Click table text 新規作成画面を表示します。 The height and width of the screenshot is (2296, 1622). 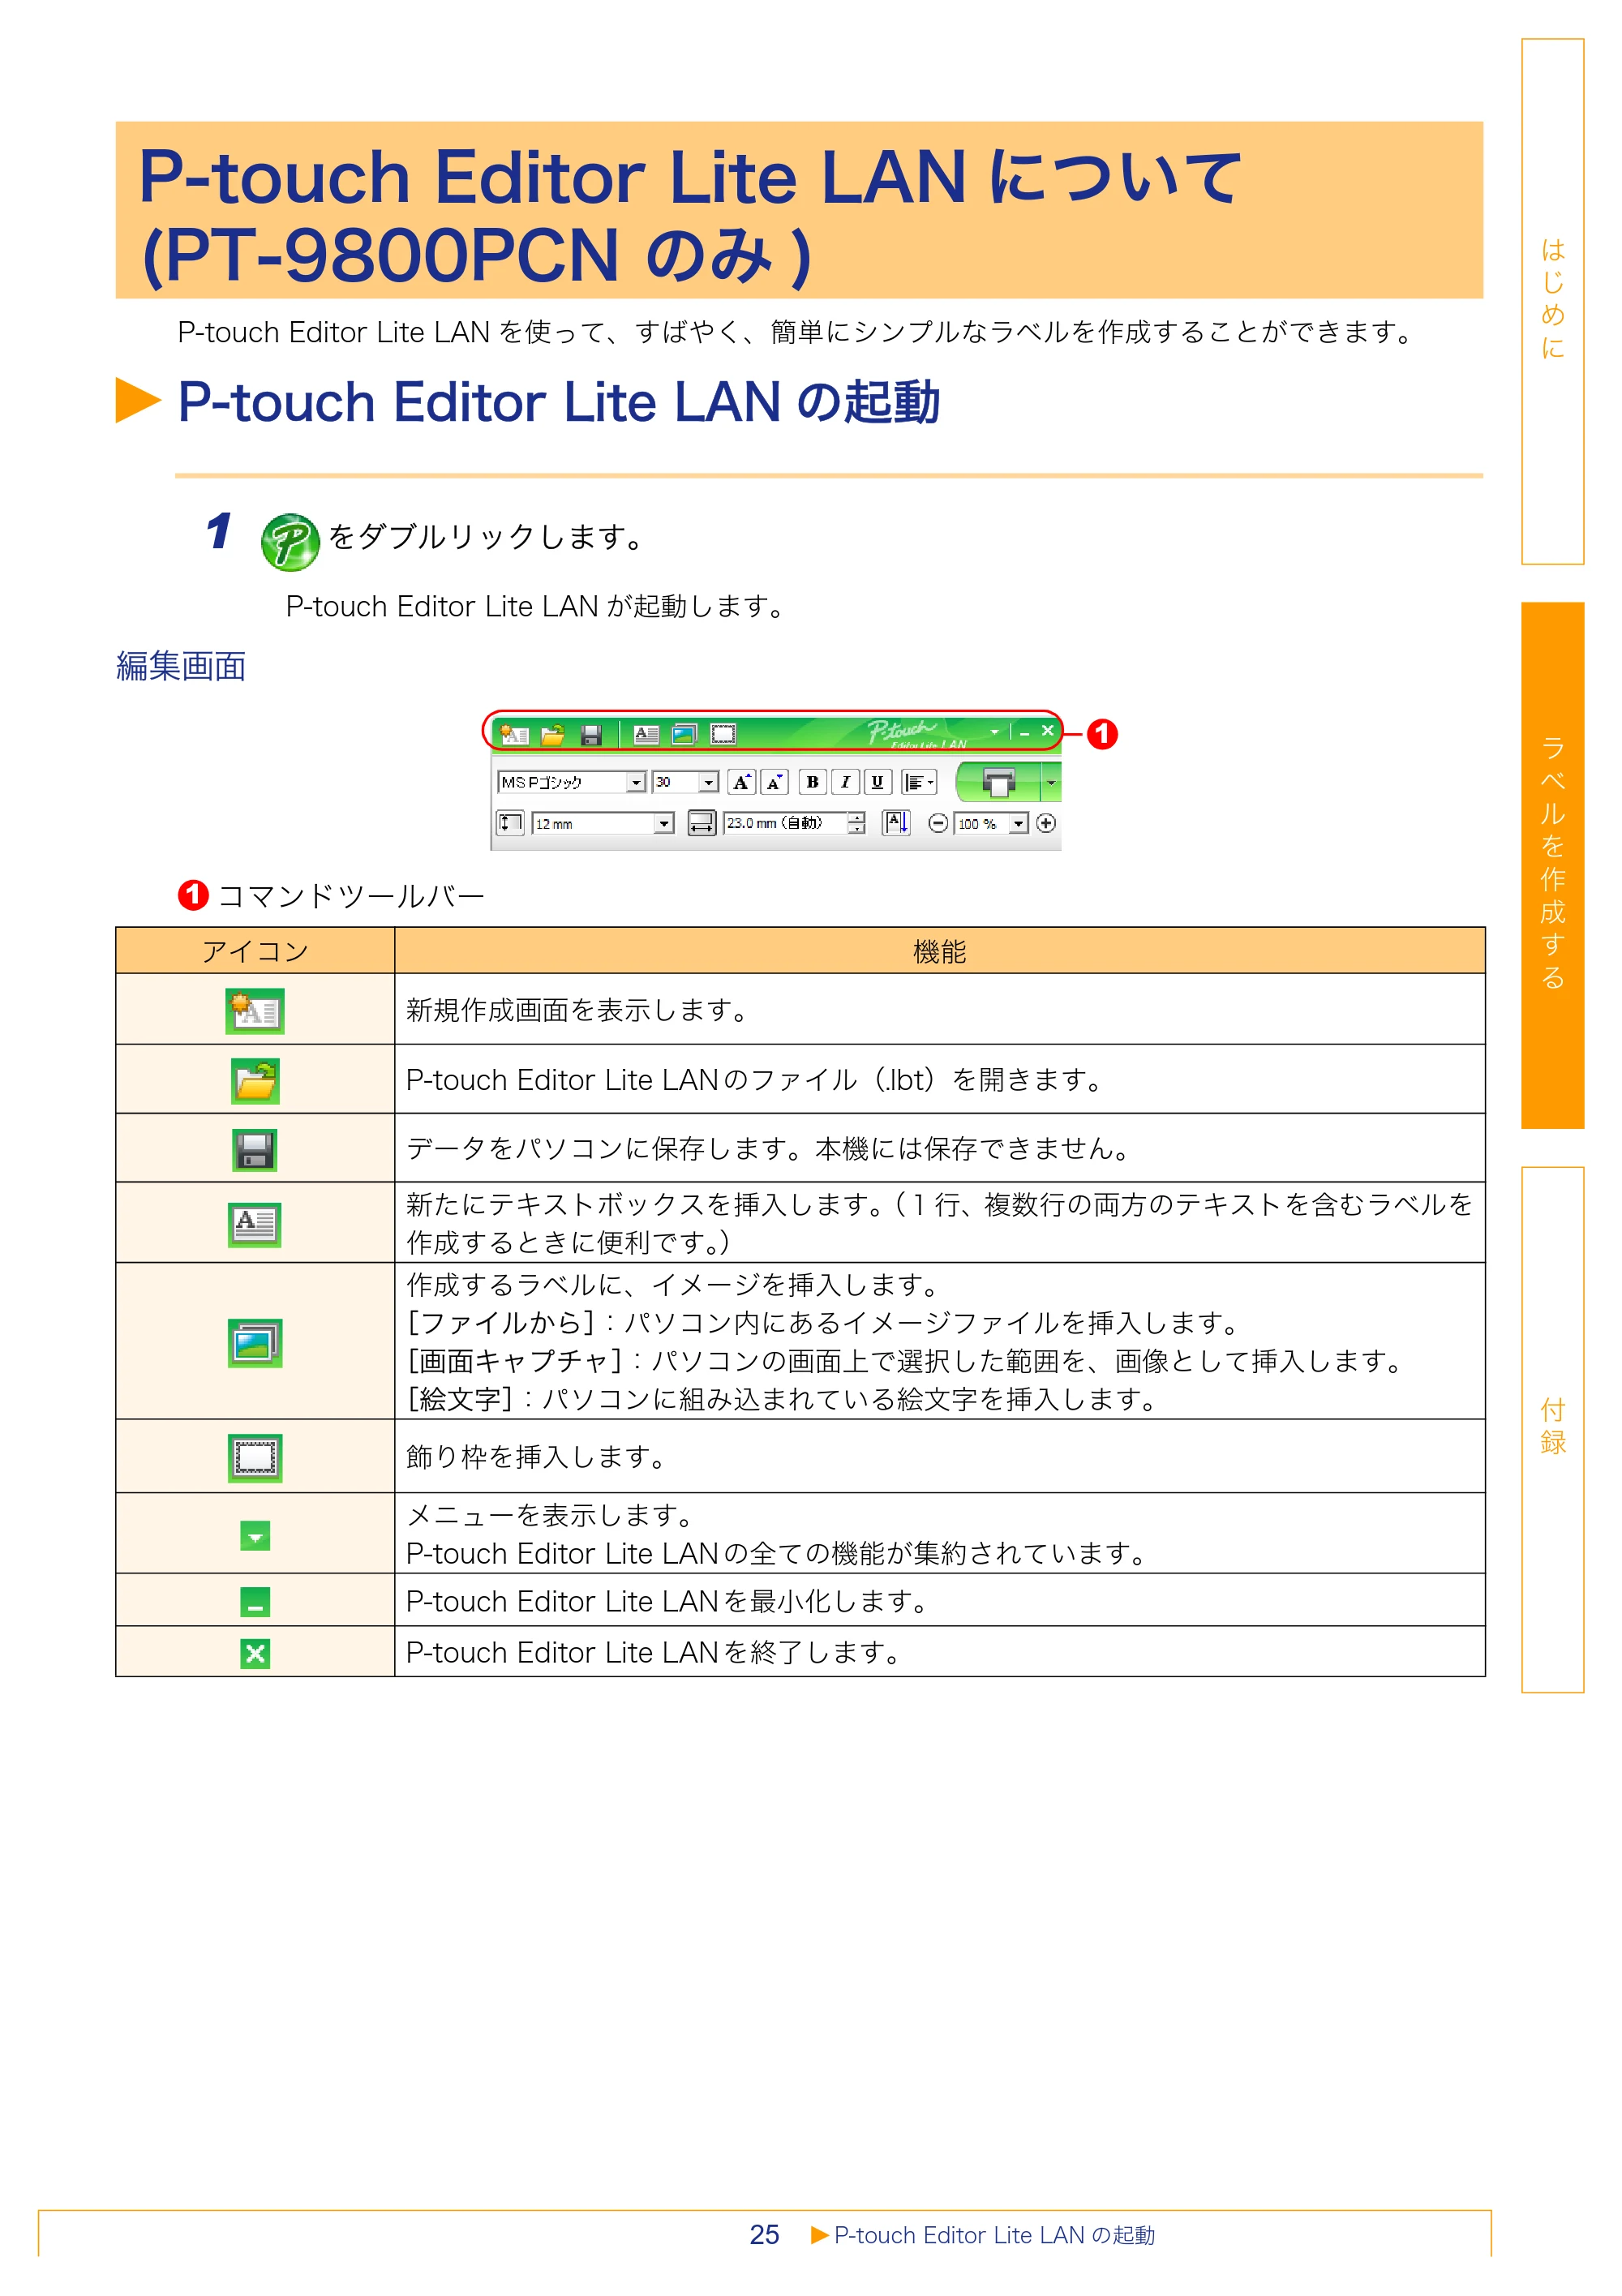pyautogui.click(x=580, y=1010)
